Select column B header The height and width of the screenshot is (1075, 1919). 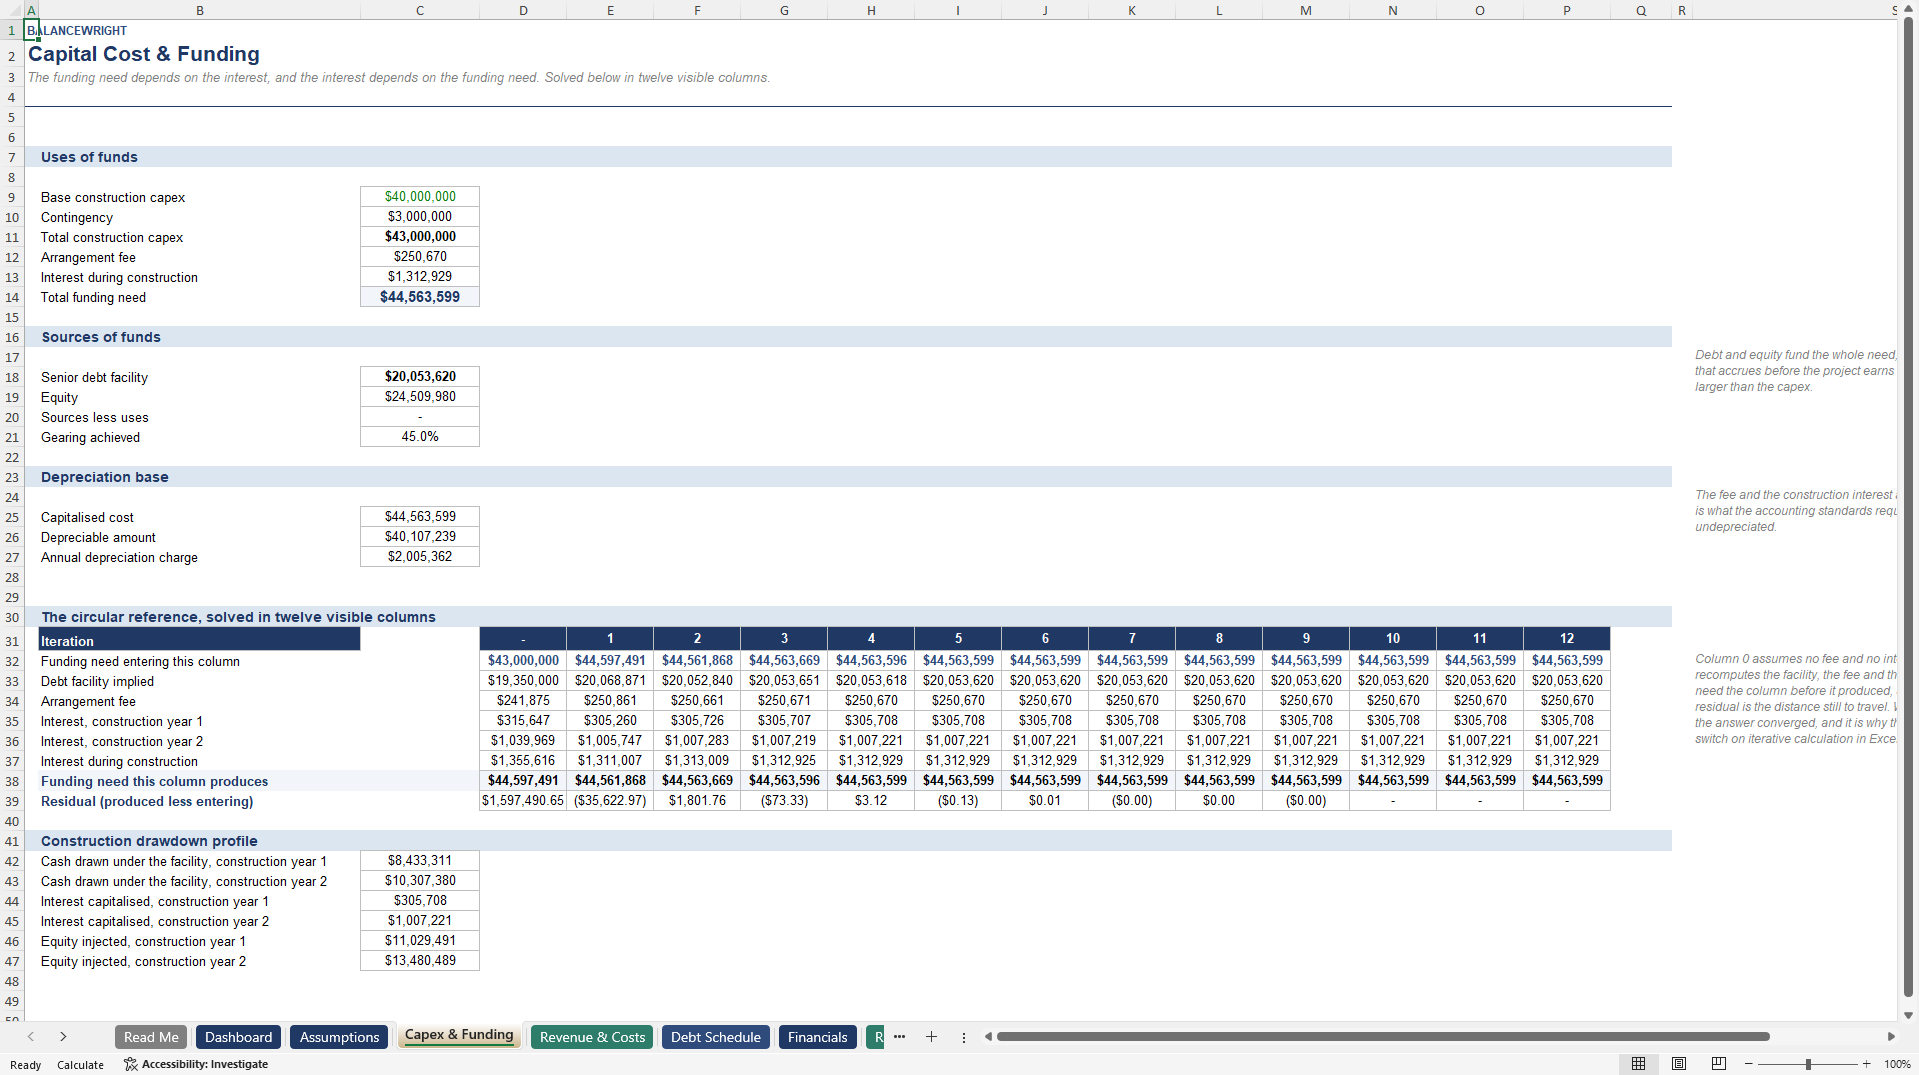click(199, 10)
